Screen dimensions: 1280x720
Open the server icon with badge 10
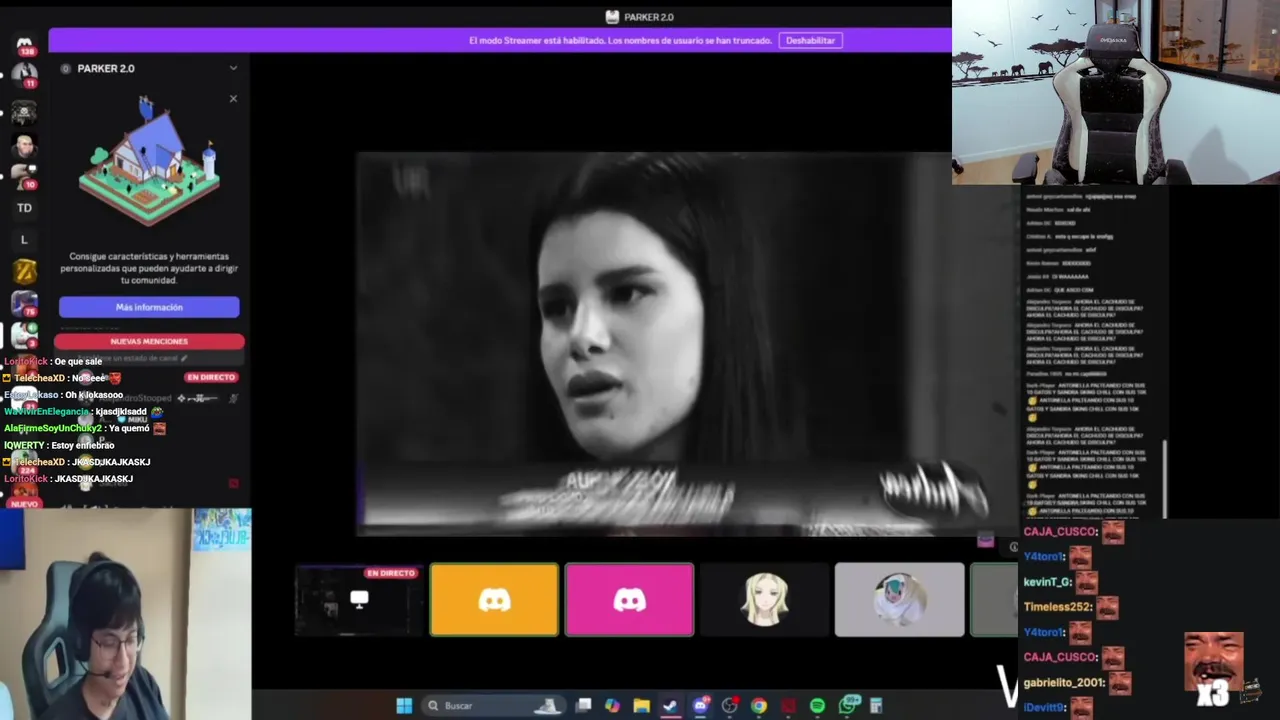(24, 177)
